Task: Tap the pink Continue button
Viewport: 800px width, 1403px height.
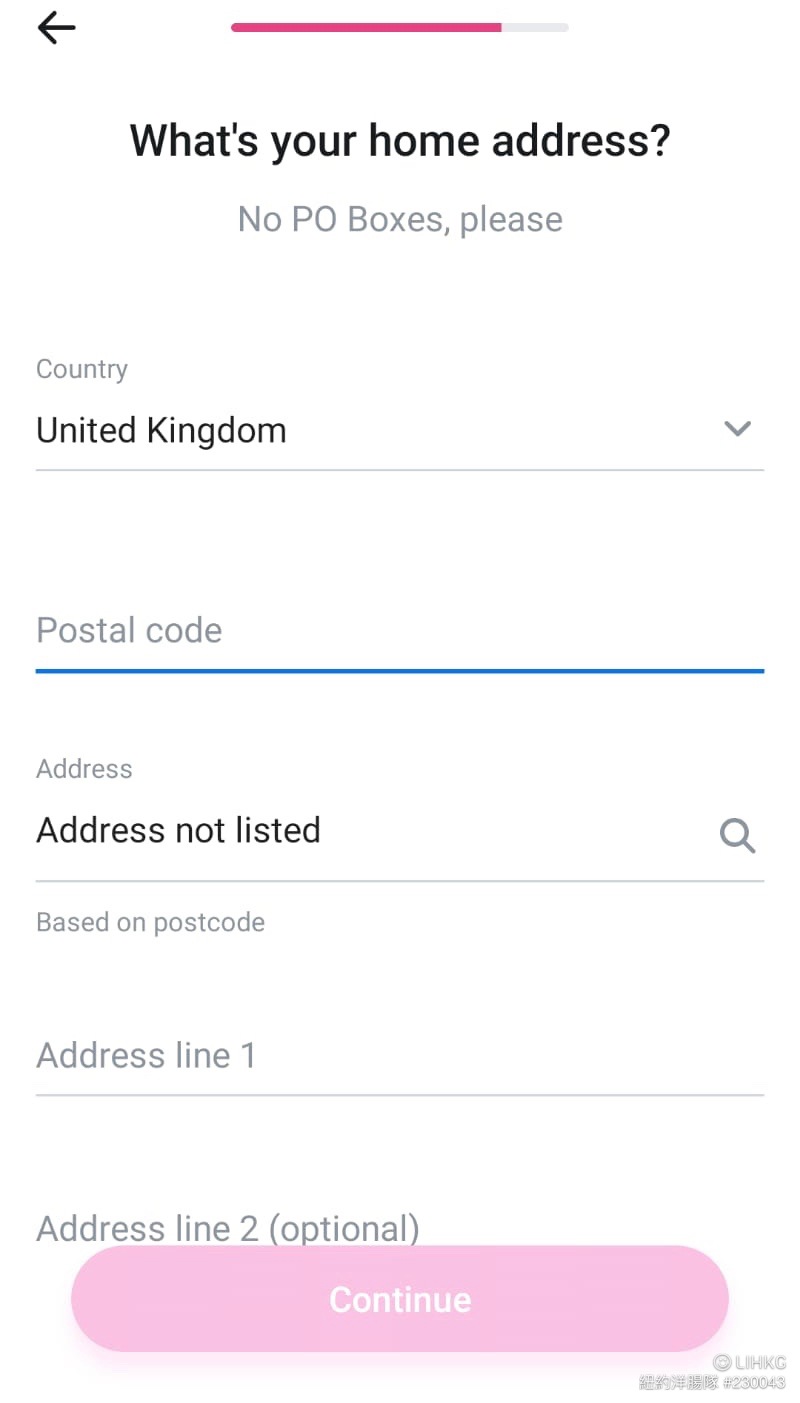Action: point(400,1299)
